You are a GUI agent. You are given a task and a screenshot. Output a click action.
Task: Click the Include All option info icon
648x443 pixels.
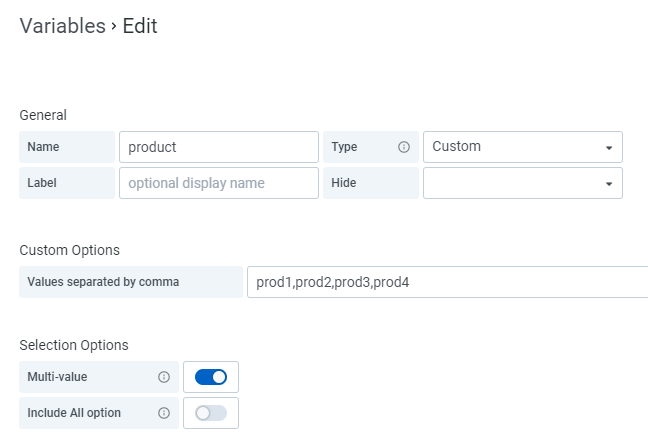[164, 413]
